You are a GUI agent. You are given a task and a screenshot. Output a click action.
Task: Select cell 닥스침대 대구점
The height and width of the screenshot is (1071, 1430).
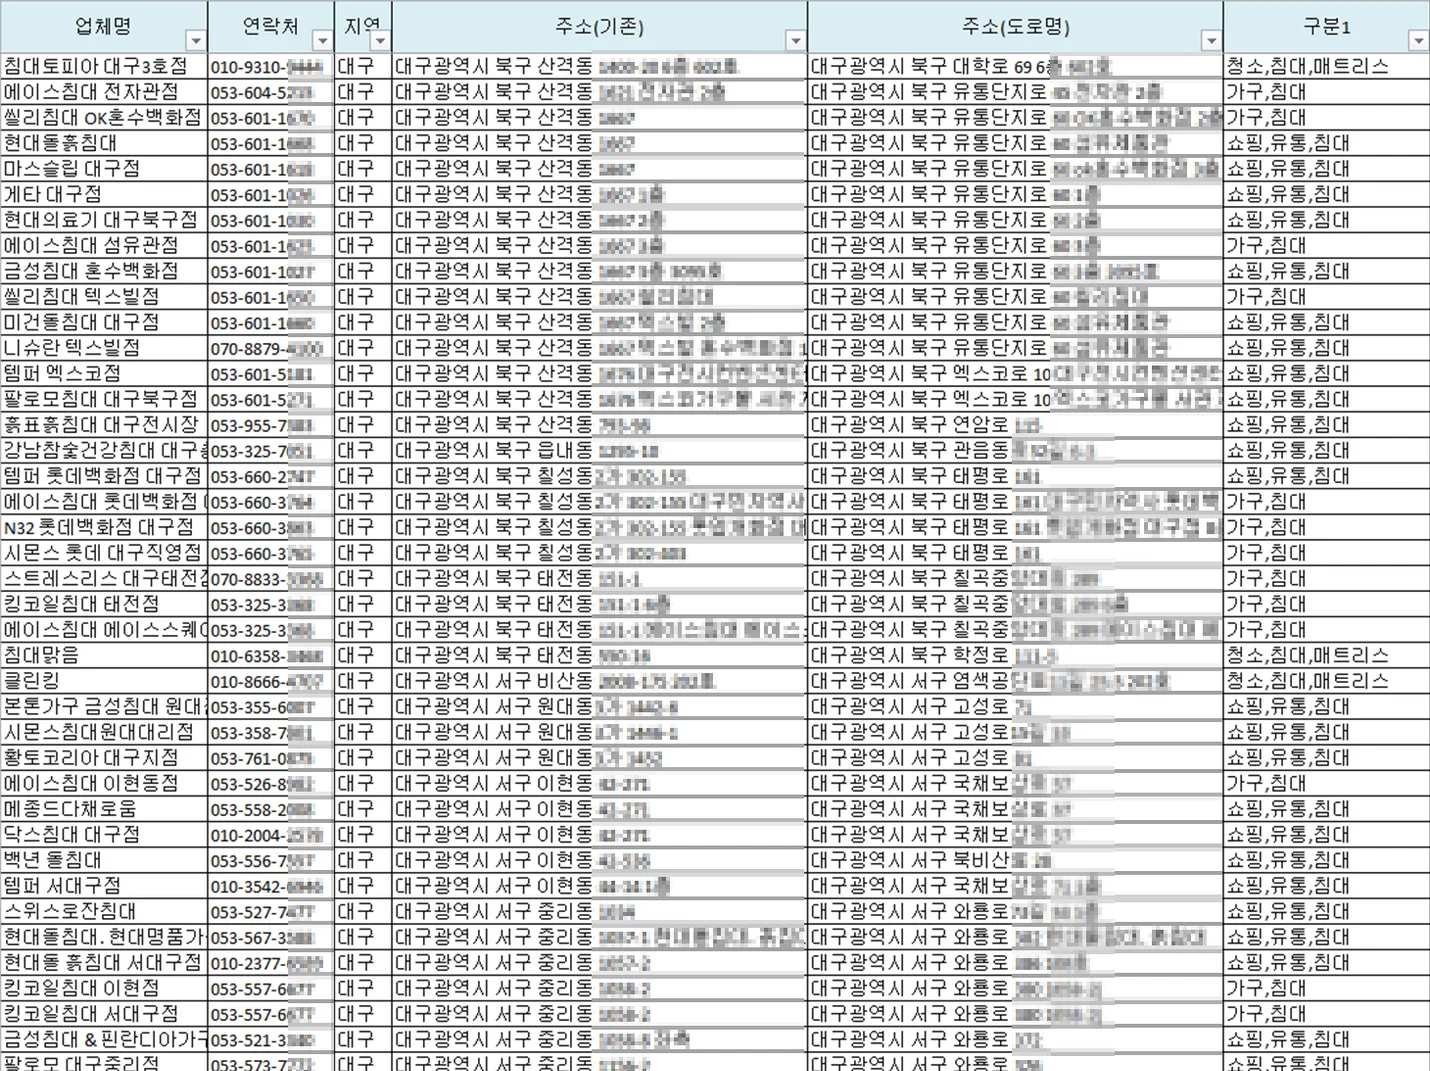click(104, 836)
